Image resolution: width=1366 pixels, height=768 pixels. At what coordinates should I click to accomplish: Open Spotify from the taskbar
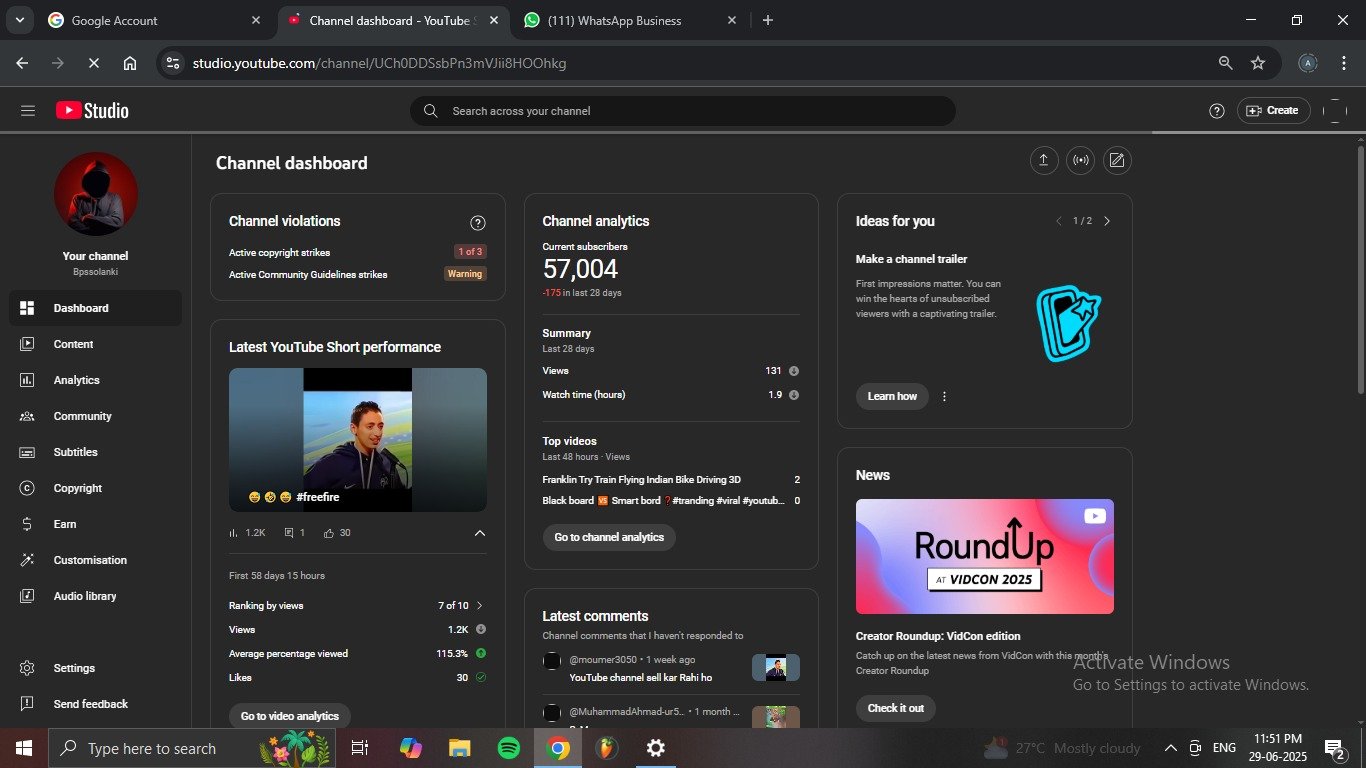pos(508,748)
